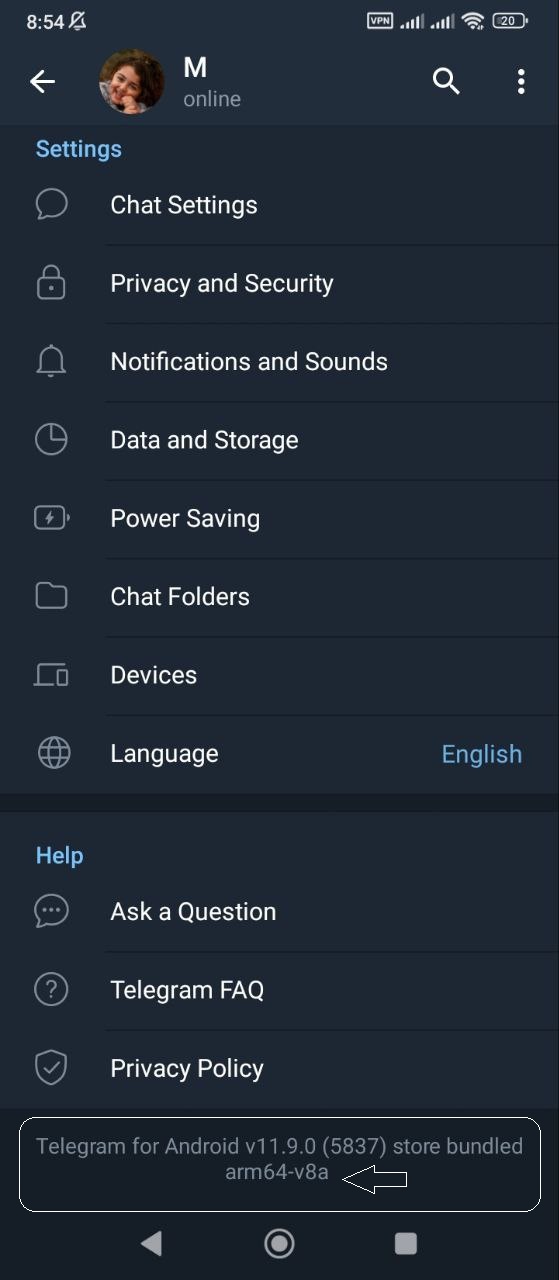This screenshot has height=1280, width=559.
Task: Click the Chat Settings speech bubble icon
Action: coord(51,205)
